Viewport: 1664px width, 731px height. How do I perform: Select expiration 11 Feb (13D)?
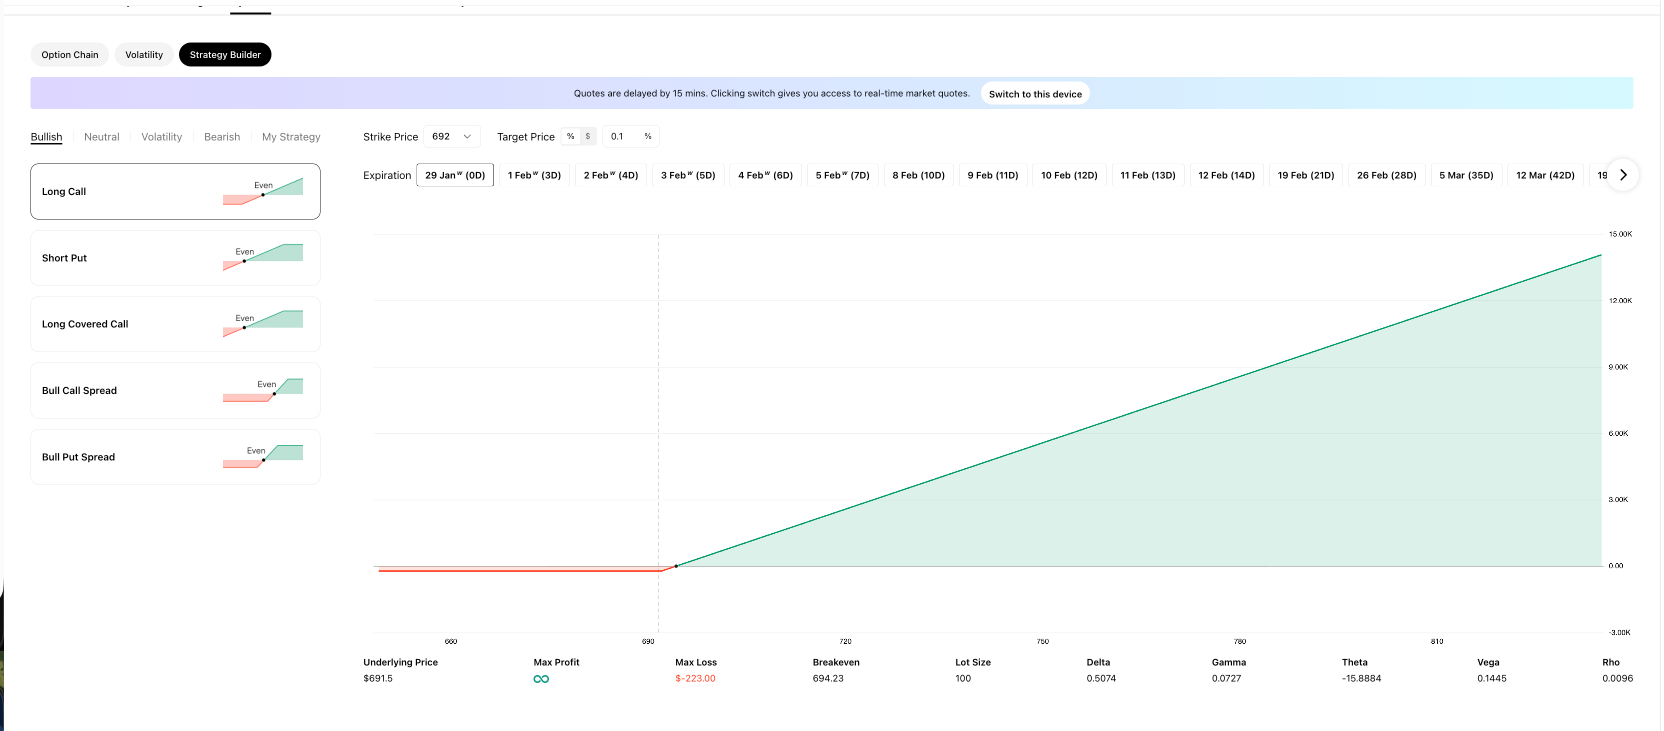tap(1148, 175)
